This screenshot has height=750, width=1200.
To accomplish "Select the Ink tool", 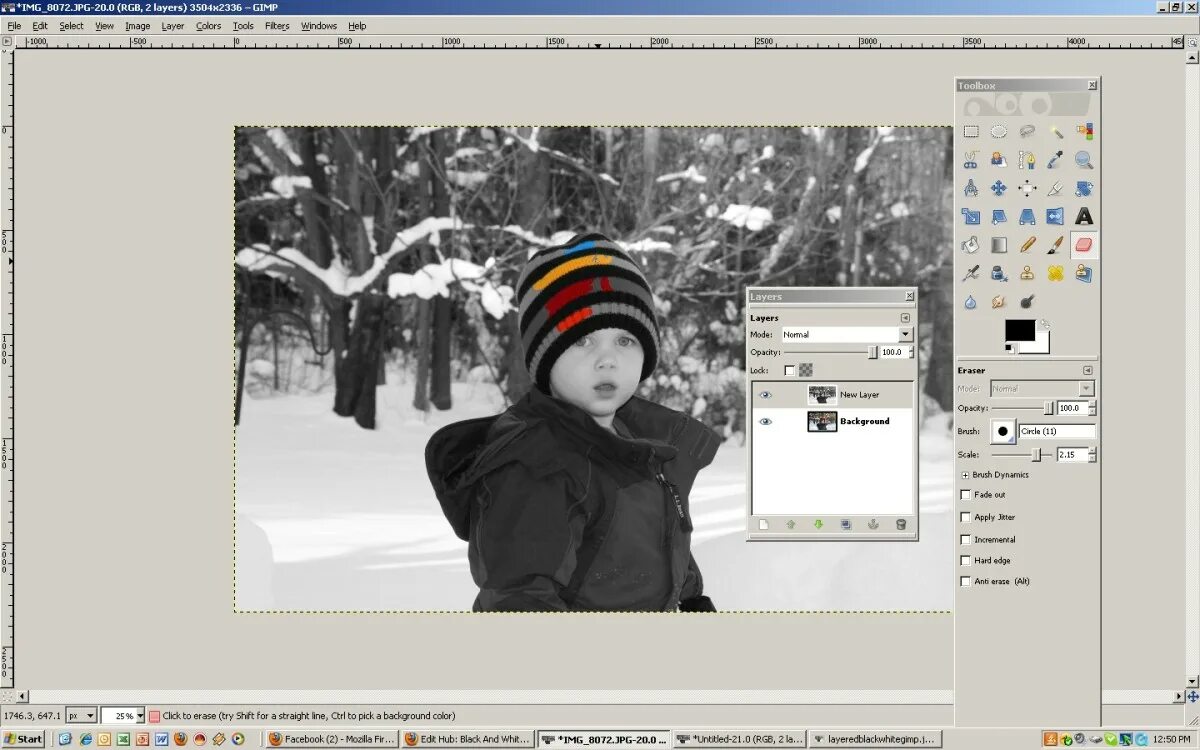I will click(999, 272).
